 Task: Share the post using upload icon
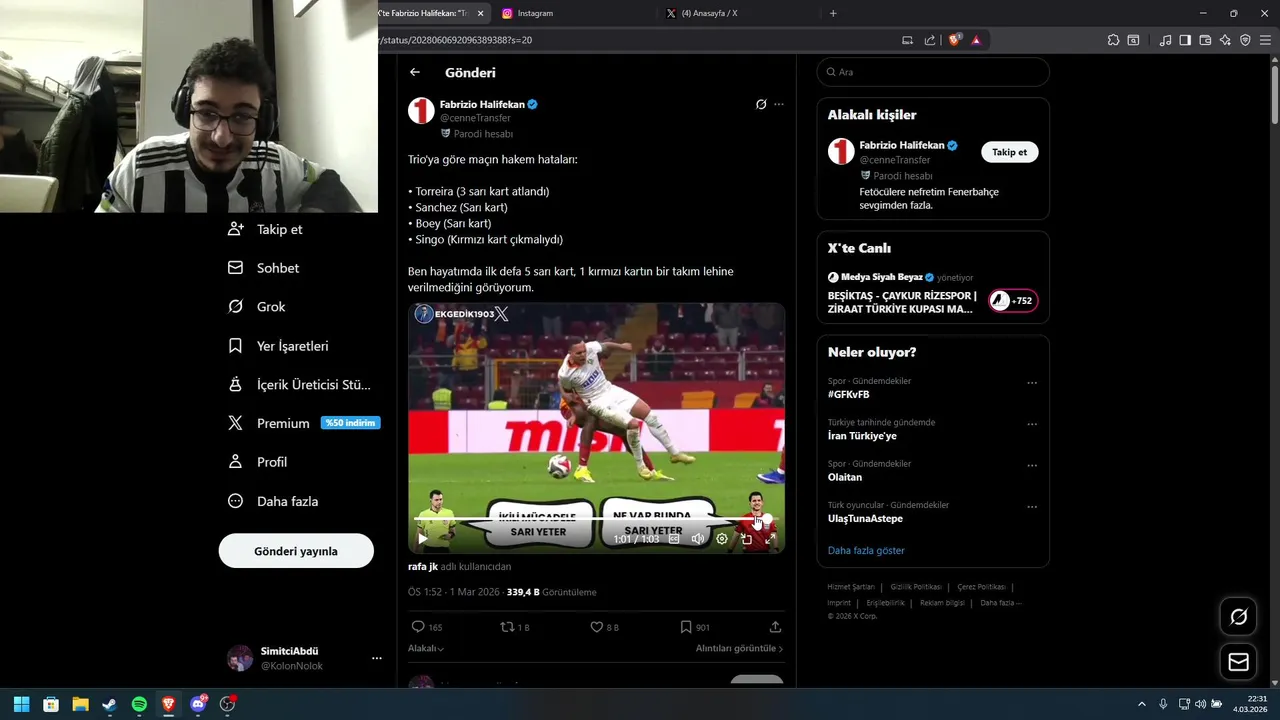click(775, 627)
